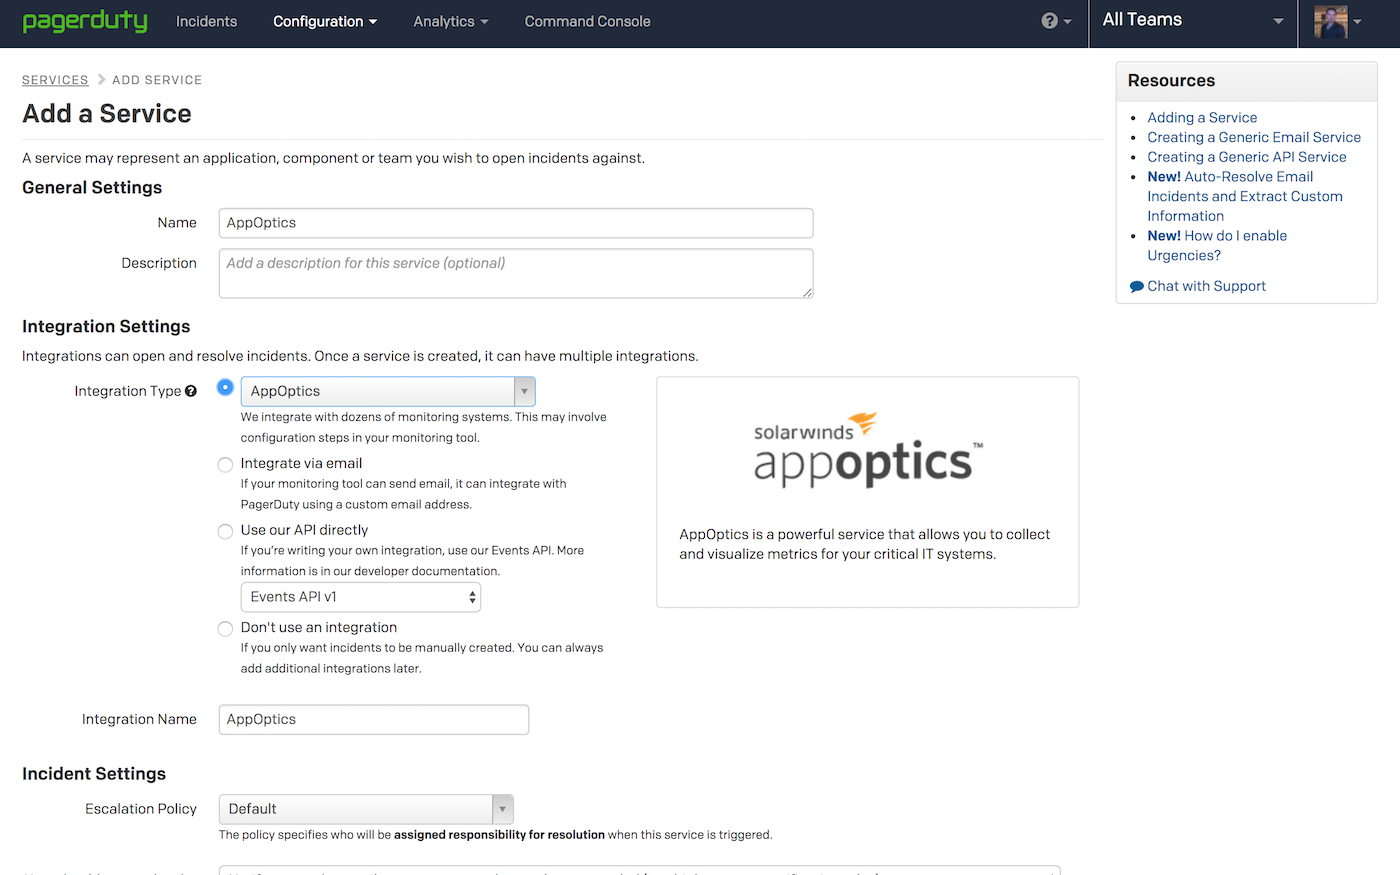1400x875 pixels.
Task: Open the Analytics menu
Action: click(450, 21)
